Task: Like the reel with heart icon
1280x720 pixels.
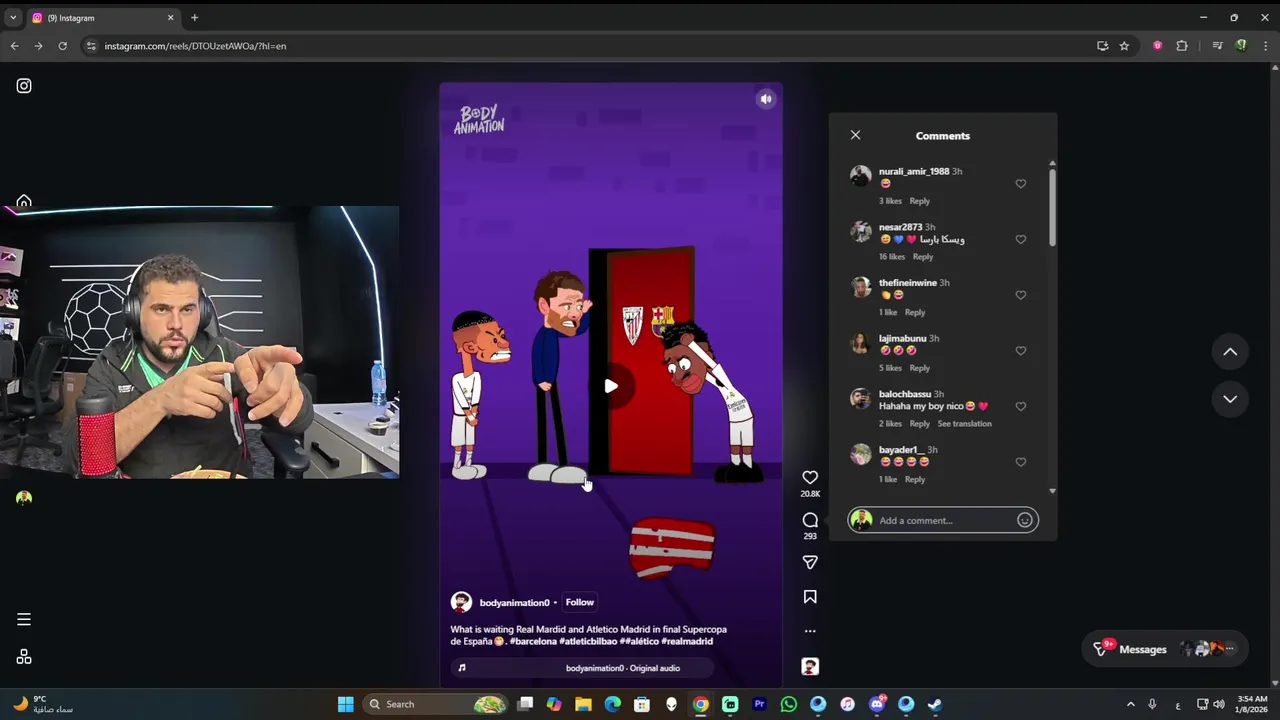Action: [810, 478]
